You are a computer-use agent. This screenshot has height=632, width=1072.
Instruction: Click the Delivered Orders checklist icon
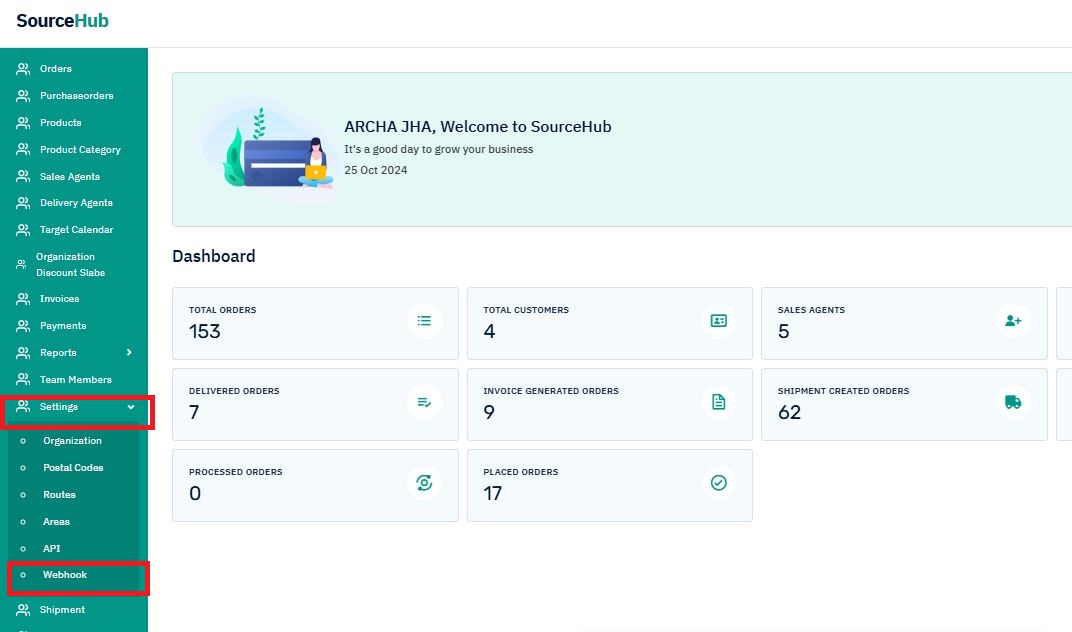click(x=424, y=402)
